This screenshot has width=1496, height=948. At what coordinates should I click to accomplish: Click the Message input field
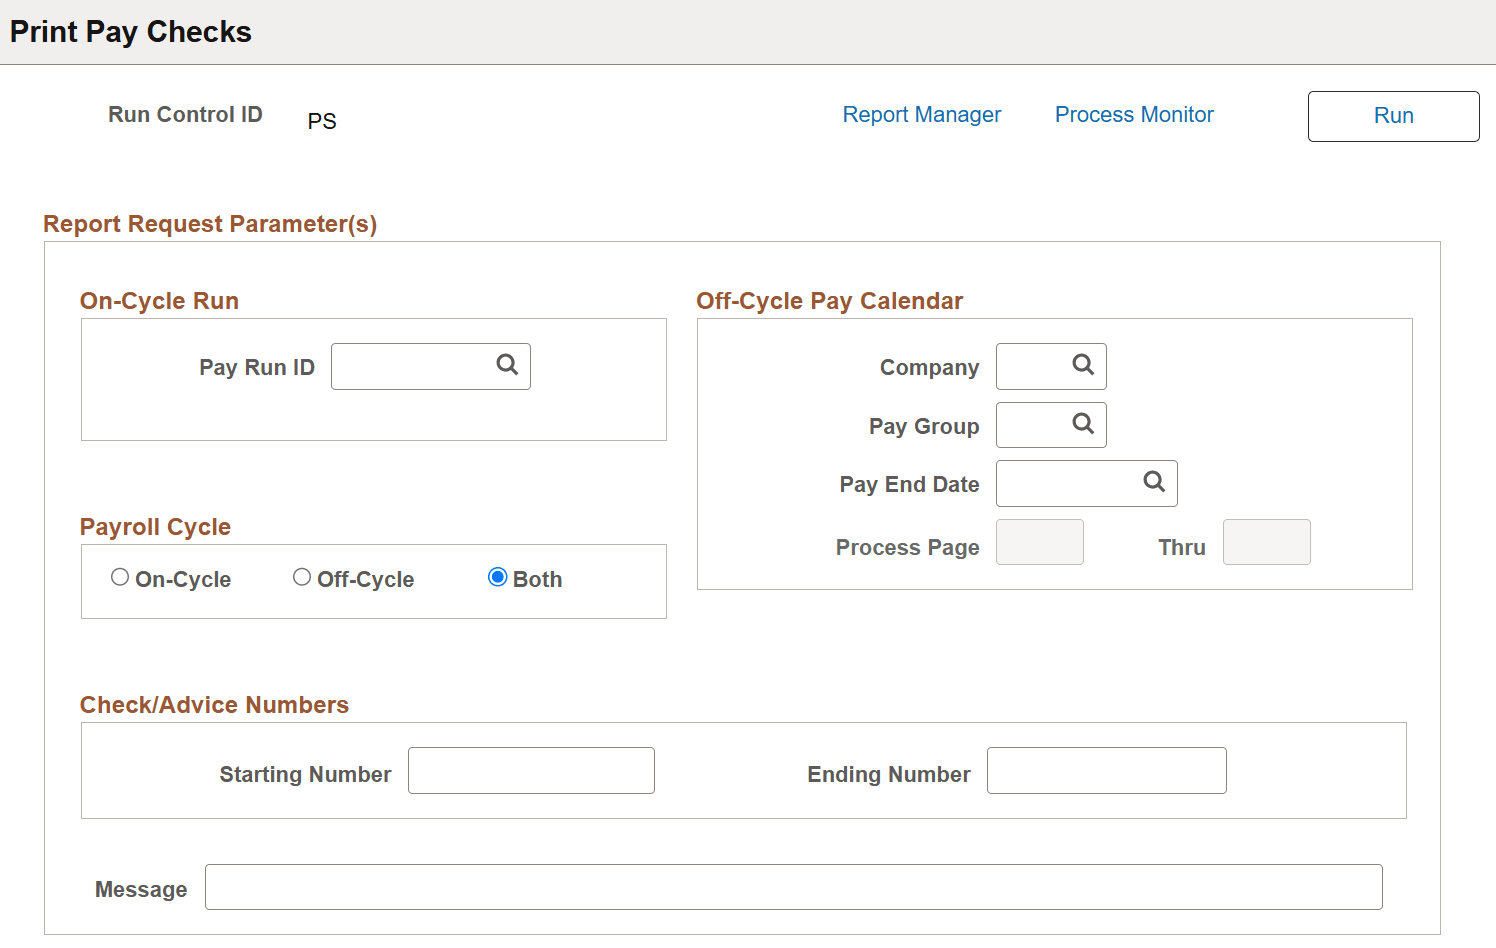[x=793, y=887]
